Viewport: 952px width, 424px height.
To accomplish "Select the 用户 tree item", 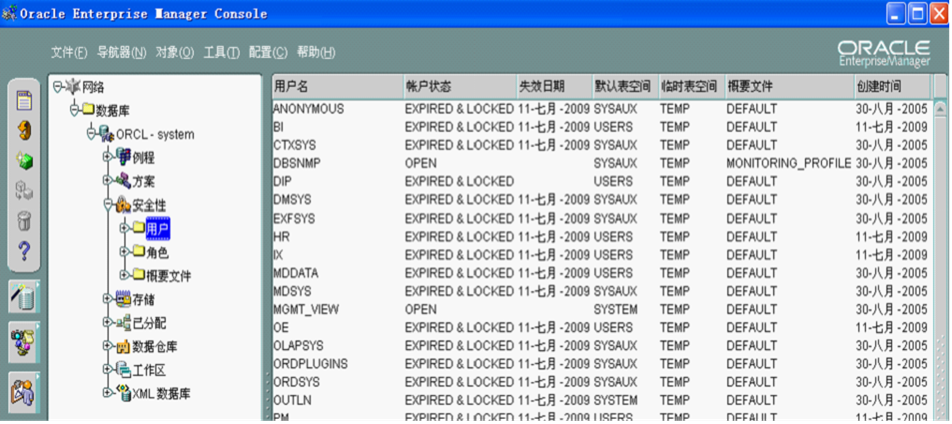I will [158, 228].
